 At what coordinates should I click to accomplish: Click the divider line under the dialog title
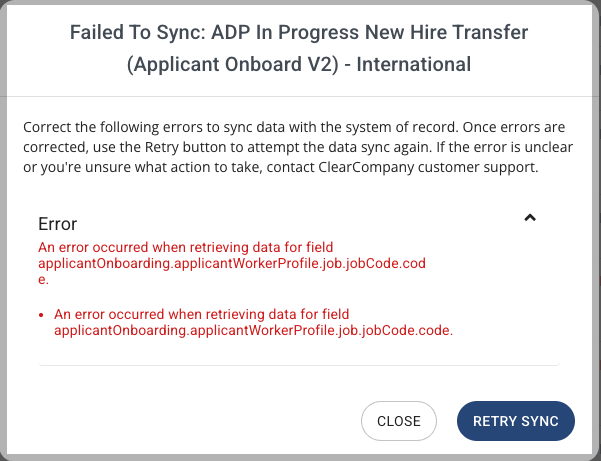(x=299, y=96)
